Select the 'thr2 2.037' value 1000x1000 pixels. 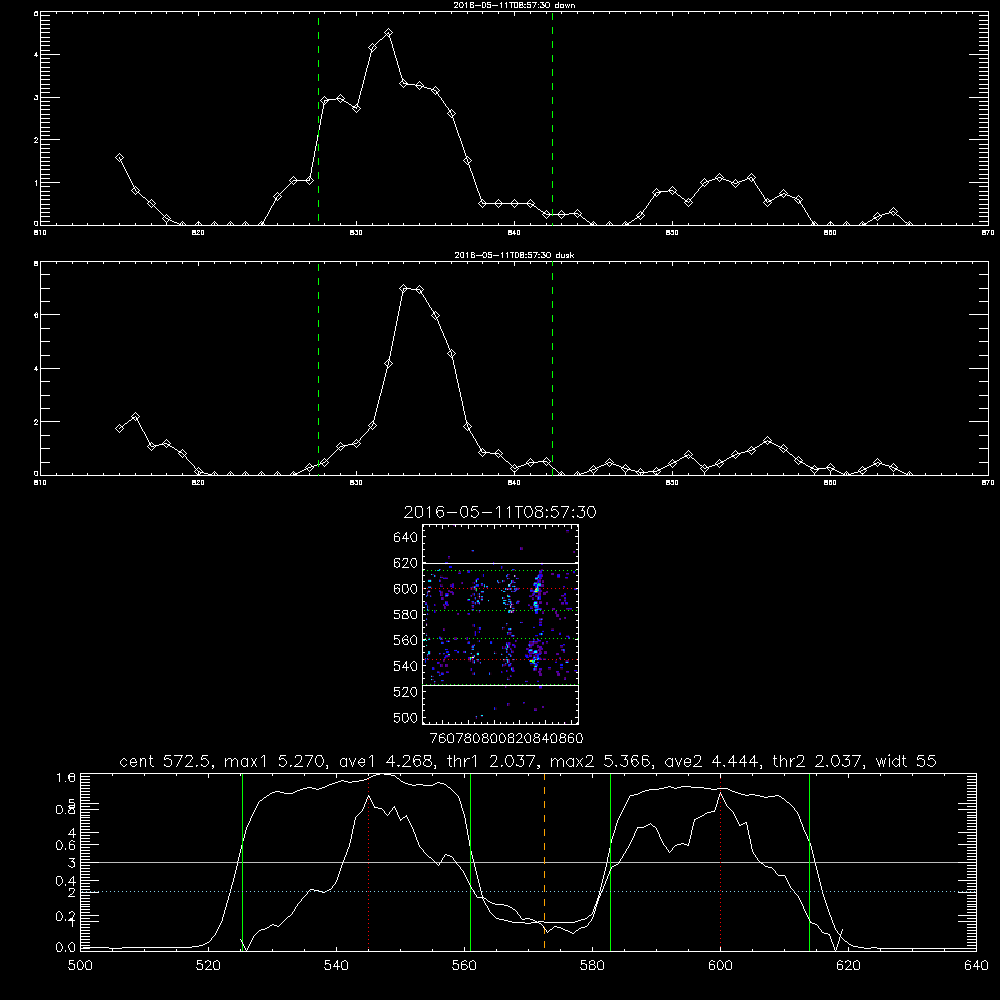coord(818,761)
